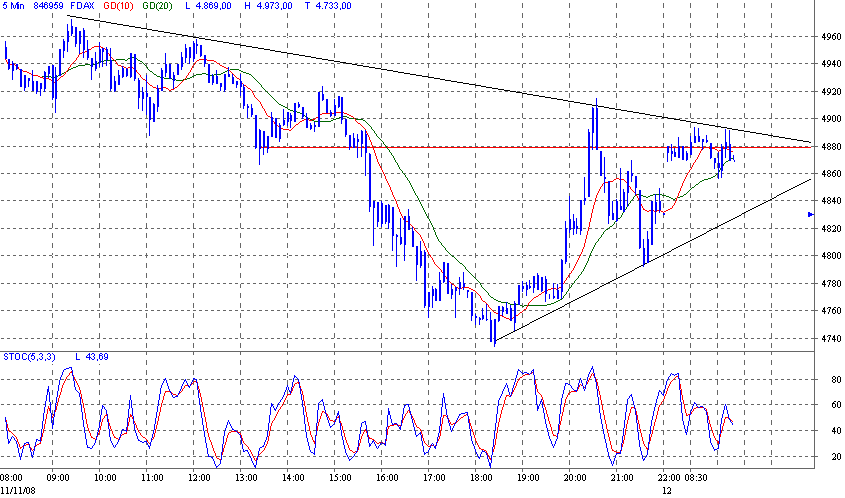Click the 4880 price axis label
Image resolution: width=845 pixels, height=498 pixels.
[x=830, y=146]
